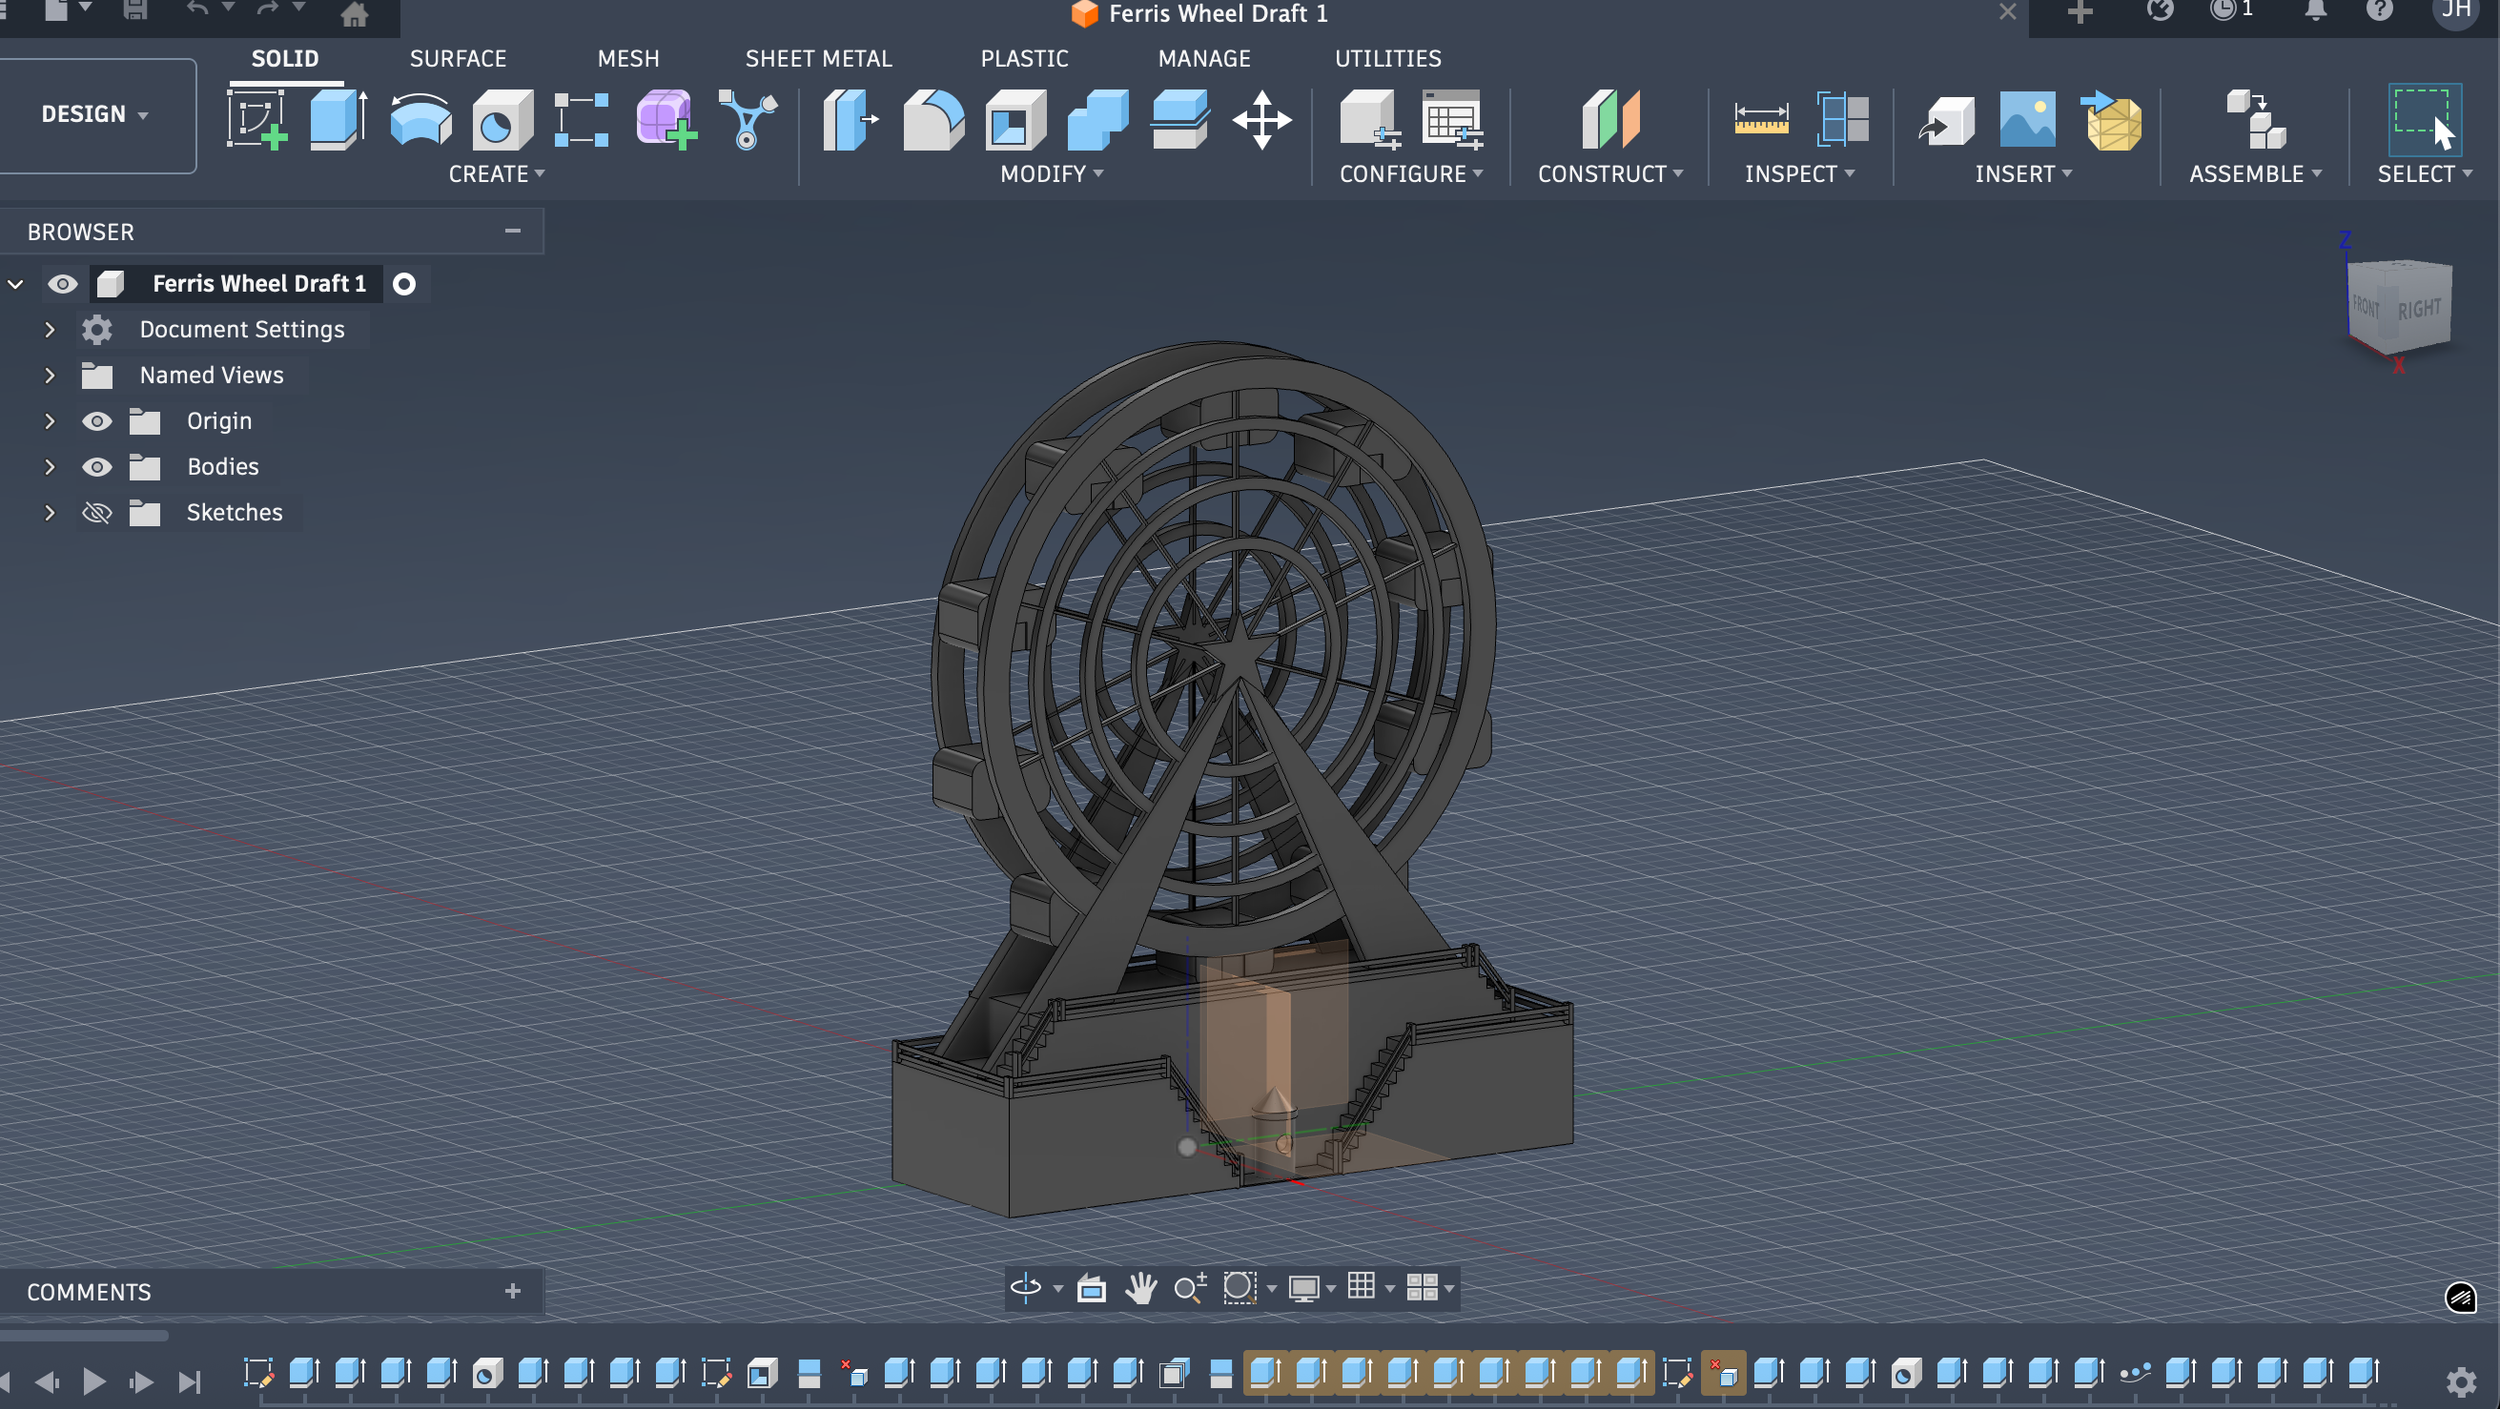The image size is (2500, 1409).
Task: Switch to the UTILITIES tab
Action: click(1388, 59)
